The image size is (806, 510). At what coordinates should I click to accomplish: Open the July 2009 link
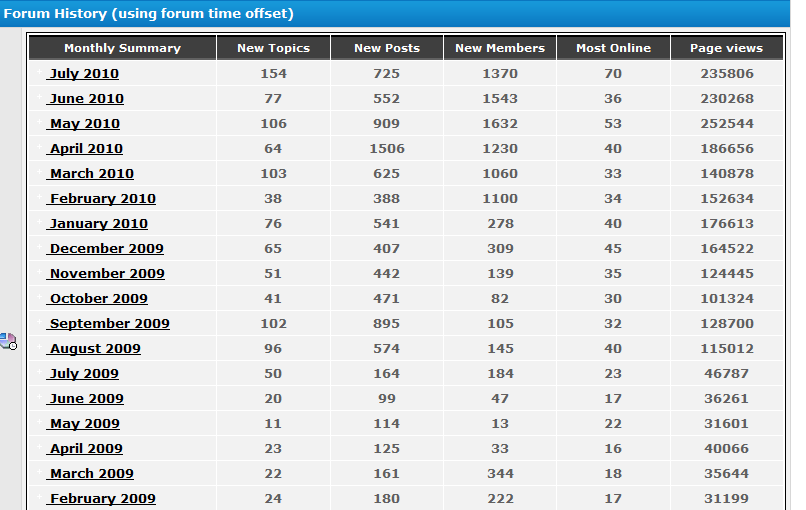(83, 374)
